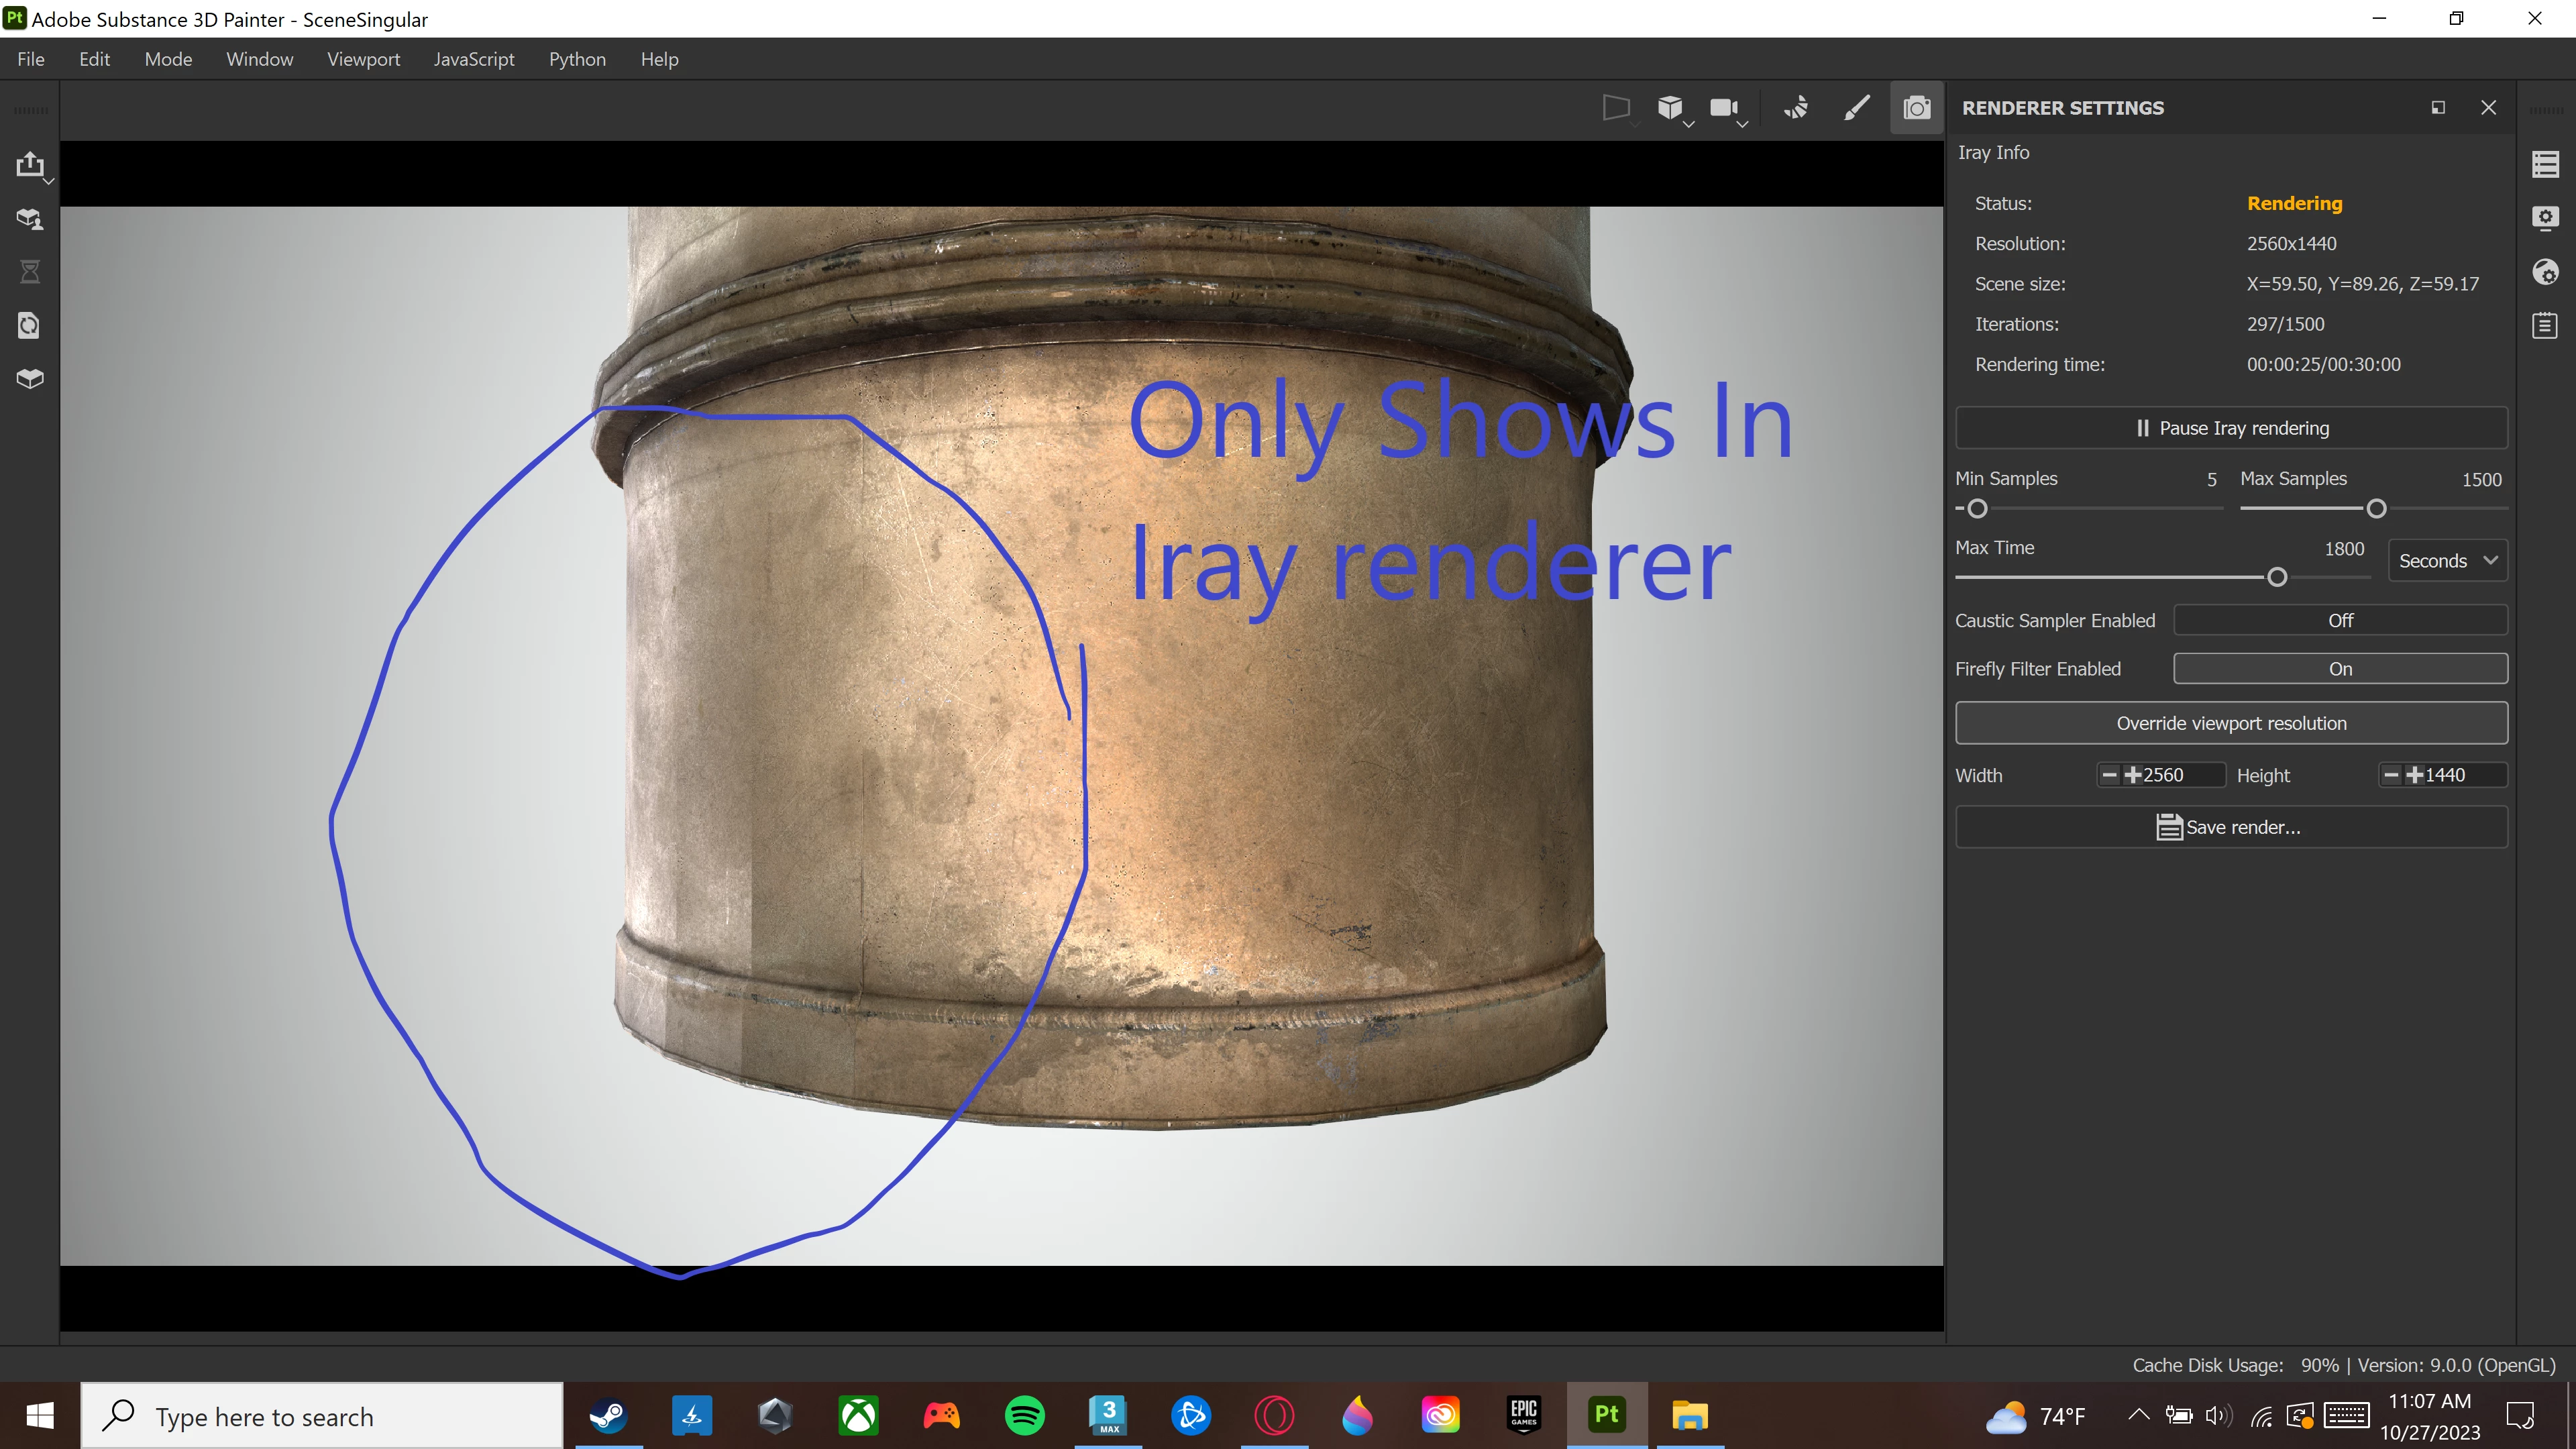
Task: Open the Seconds time unit dropdown
Action: coord(2446,561)
